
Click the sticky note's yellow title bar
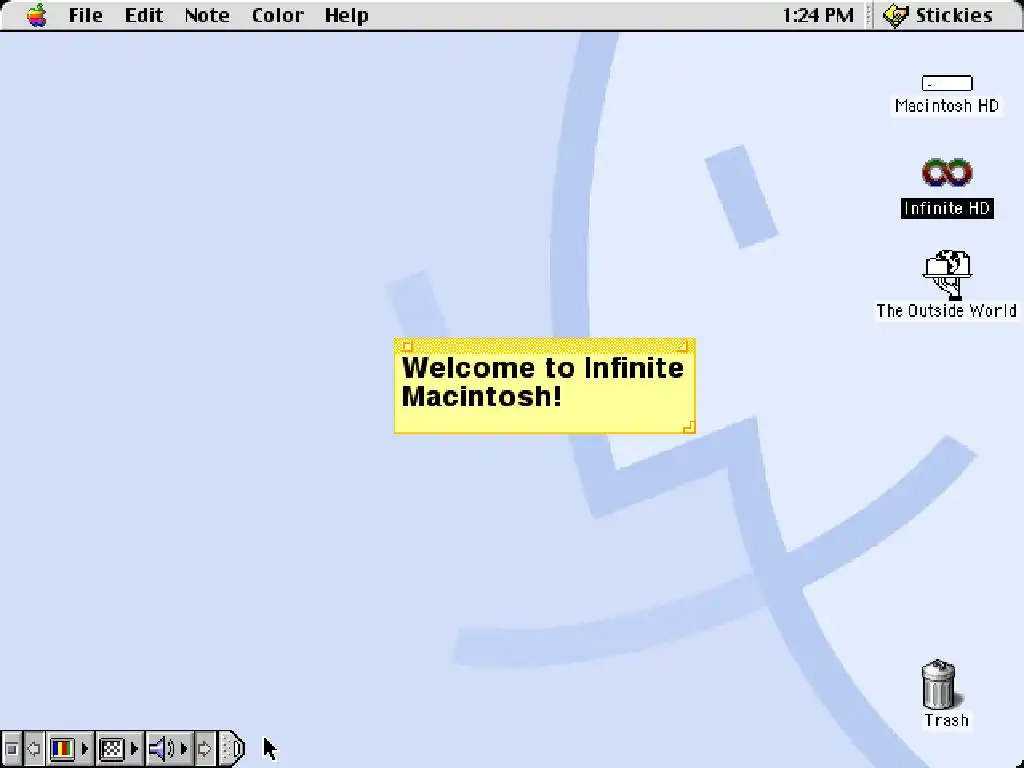545,346
